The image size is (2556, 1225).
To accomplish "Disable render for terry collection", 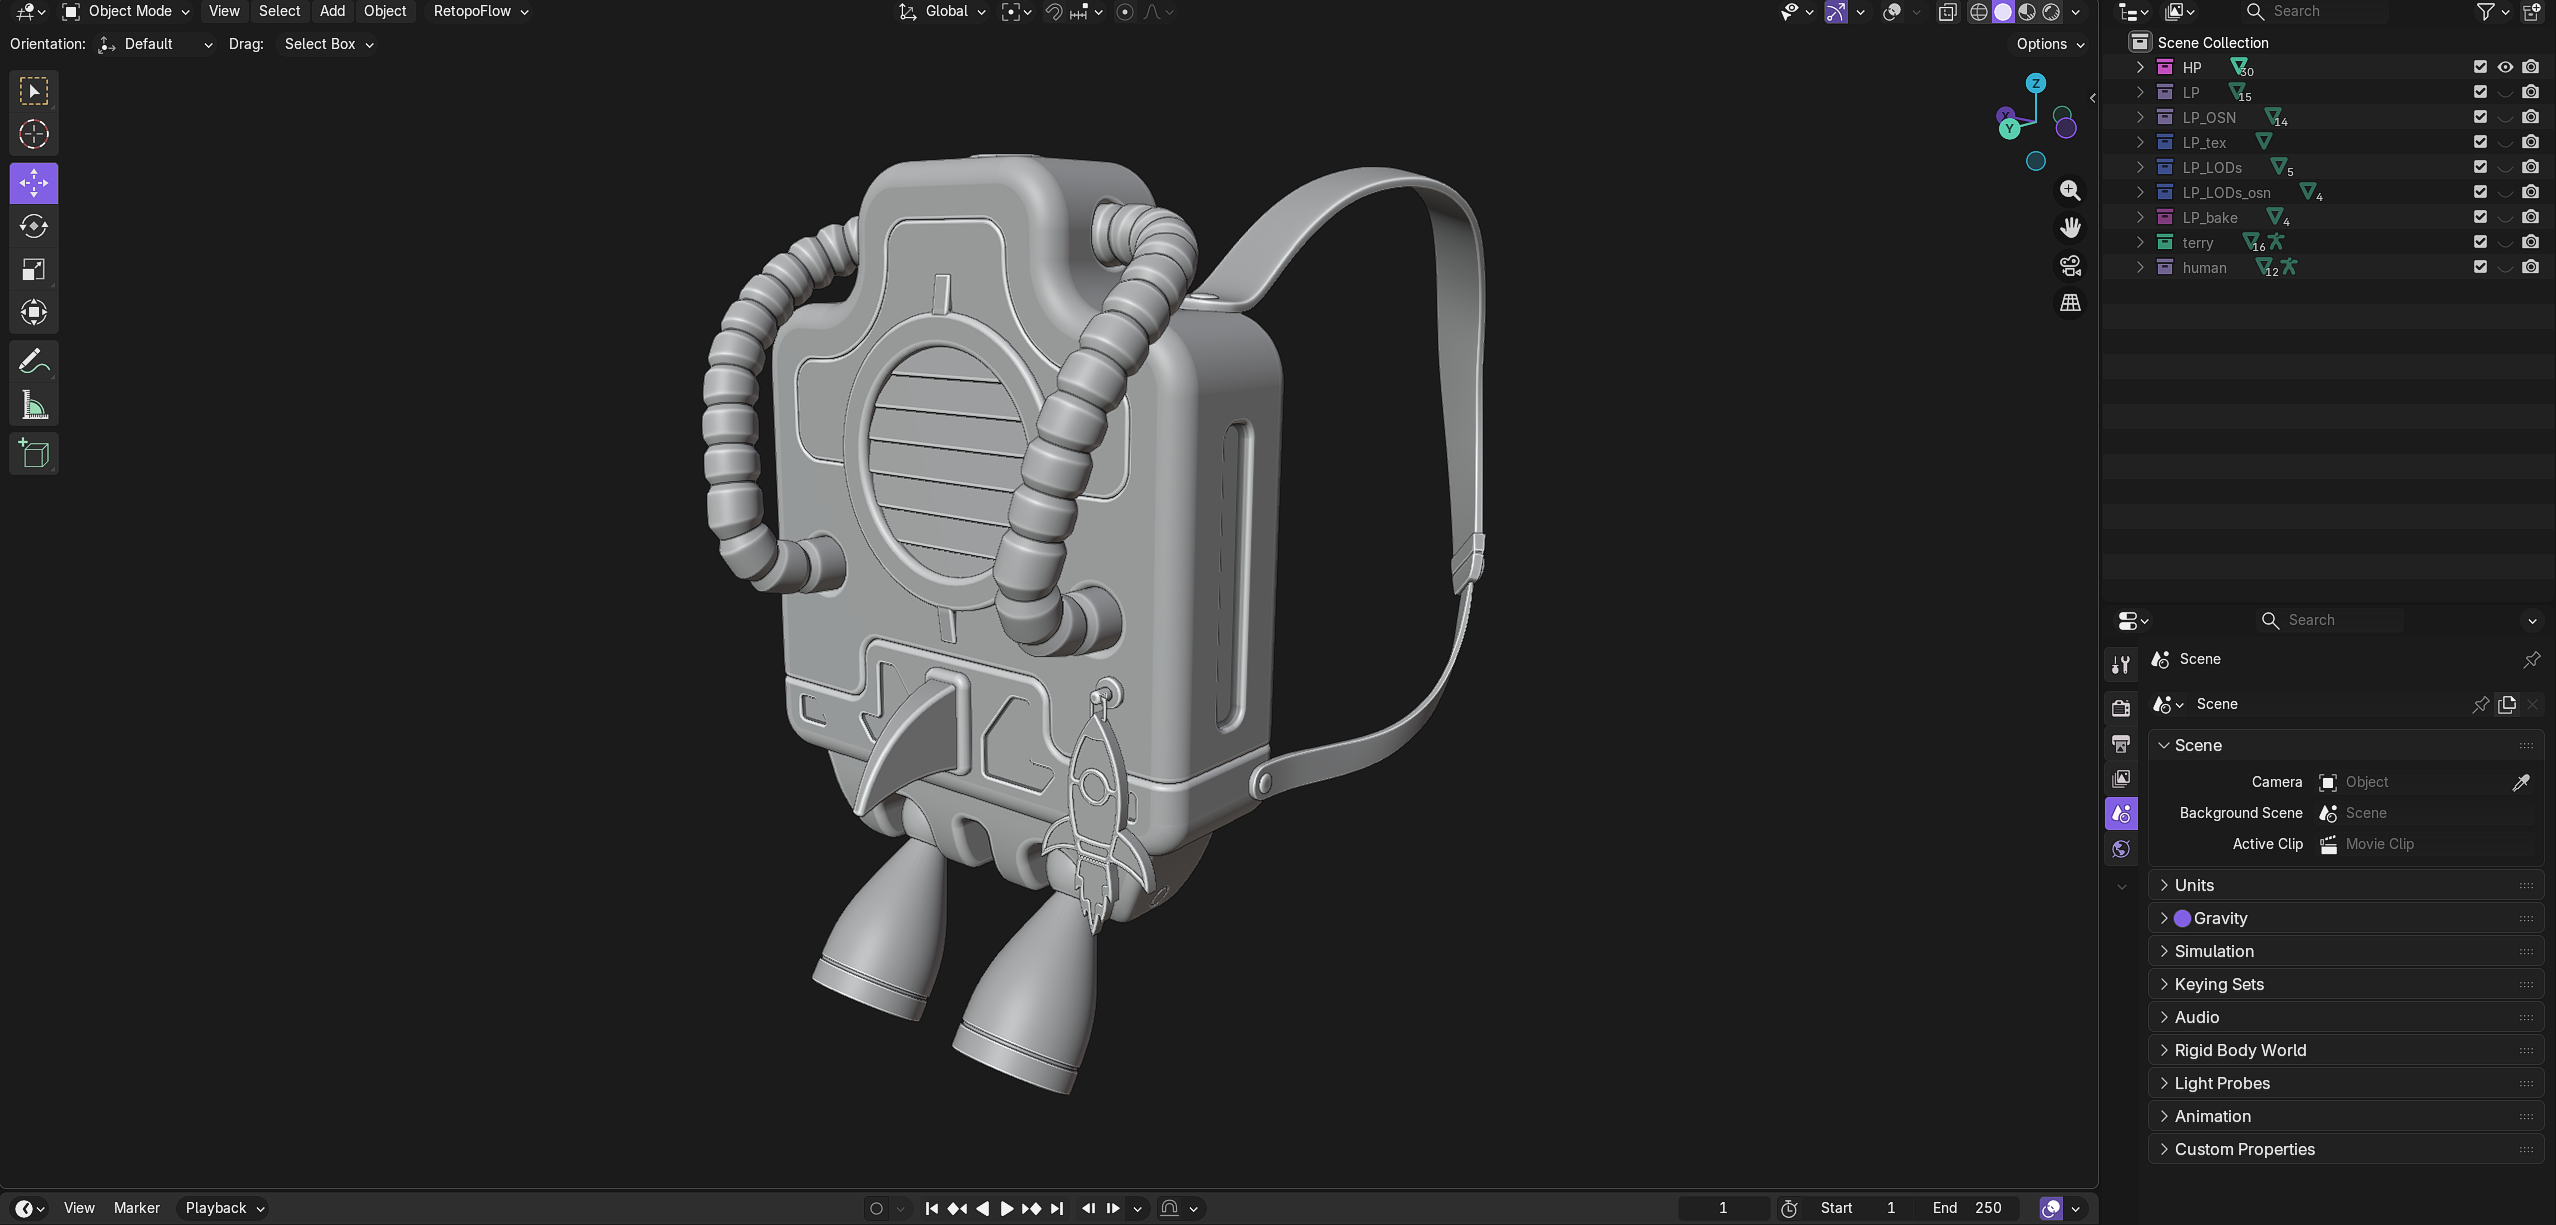I will click(x=2530, y=242).
